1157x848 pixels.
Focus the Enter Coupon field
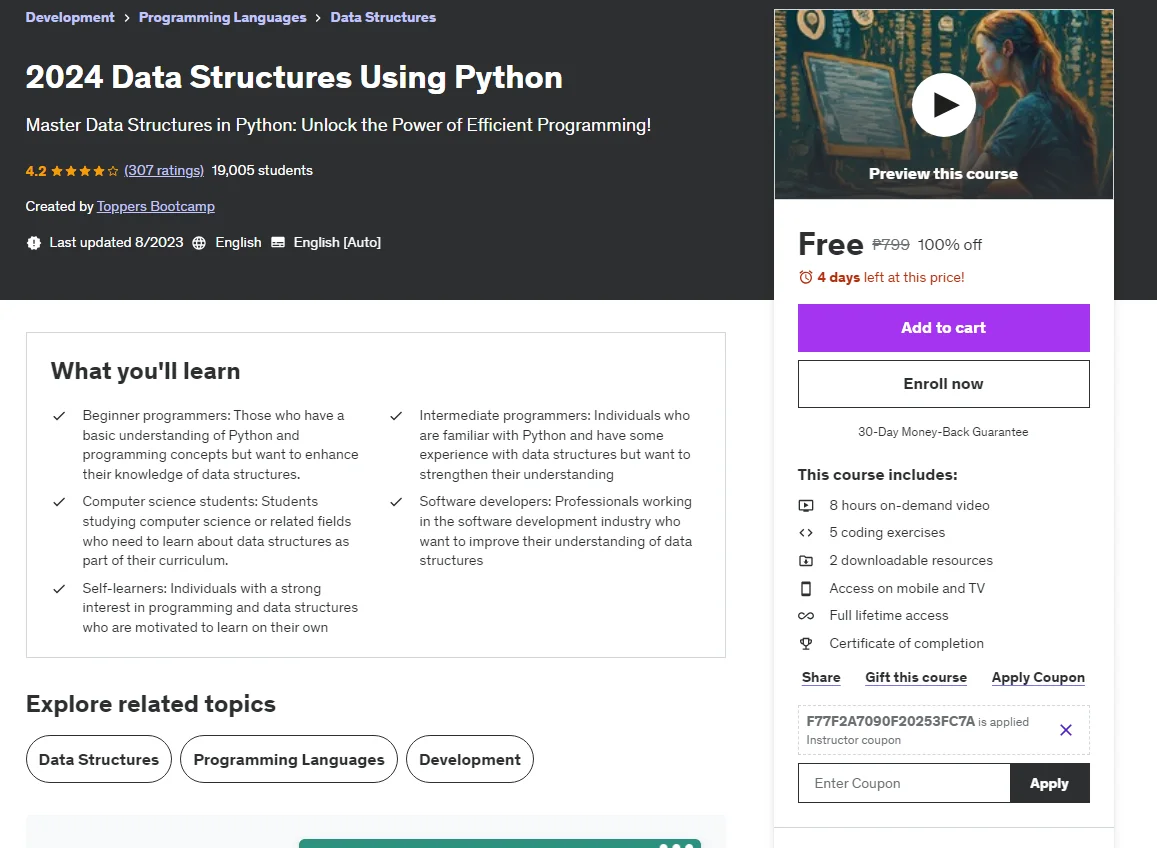(903, 783)
